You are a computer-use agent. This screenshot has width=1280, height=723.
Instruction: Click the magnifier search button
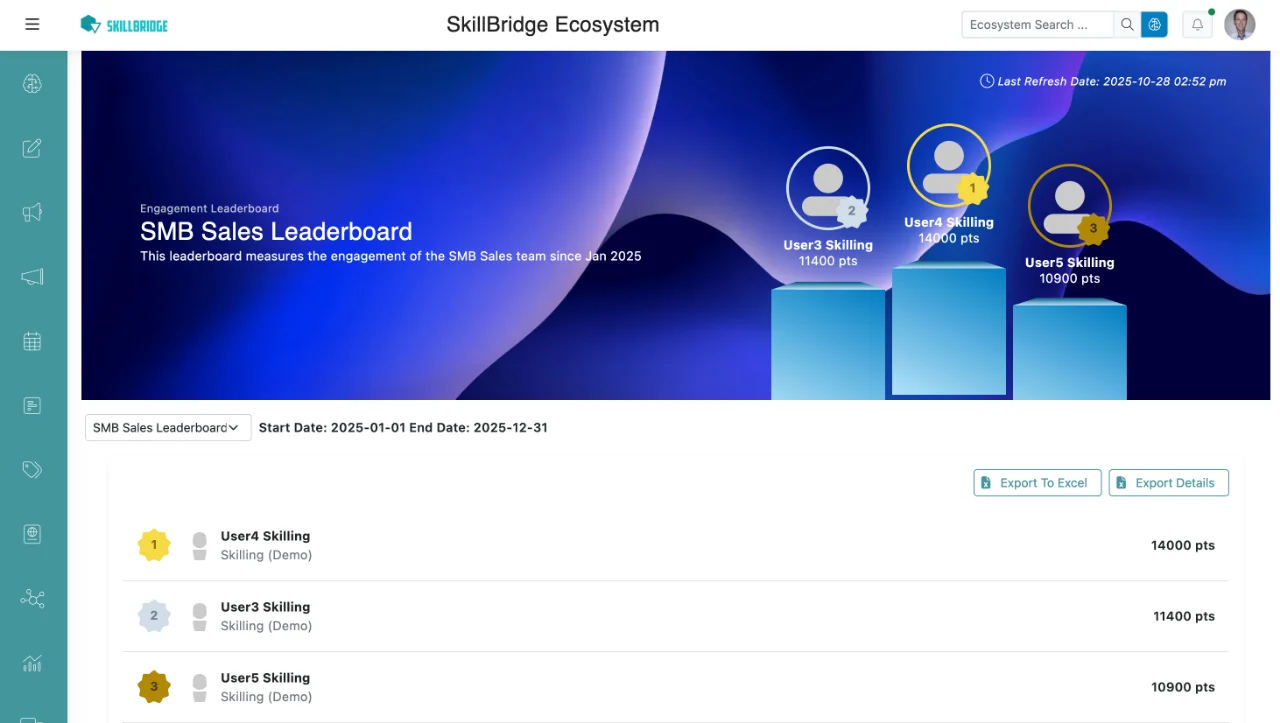(x=1127, y=25)
